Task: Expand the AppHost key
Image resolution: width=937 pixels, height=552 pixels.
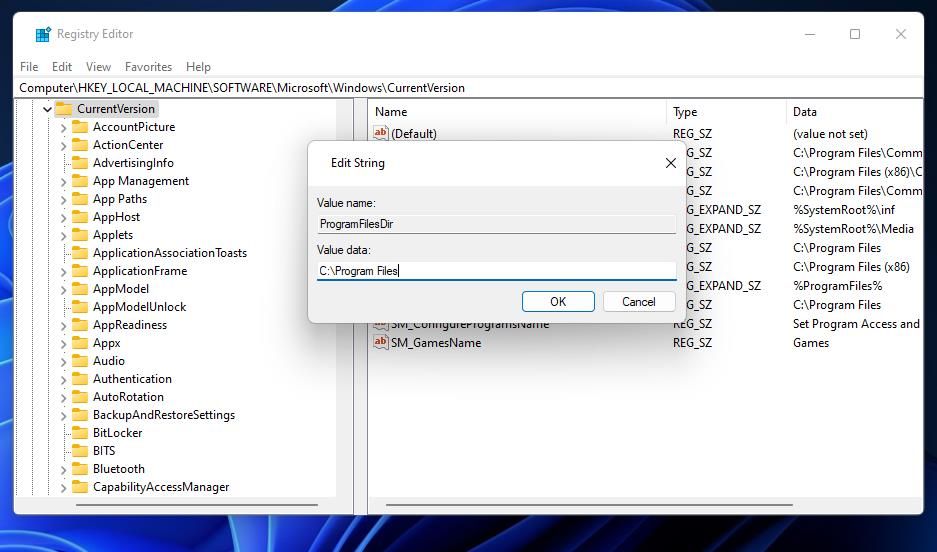Action: [x=63, y=218]
